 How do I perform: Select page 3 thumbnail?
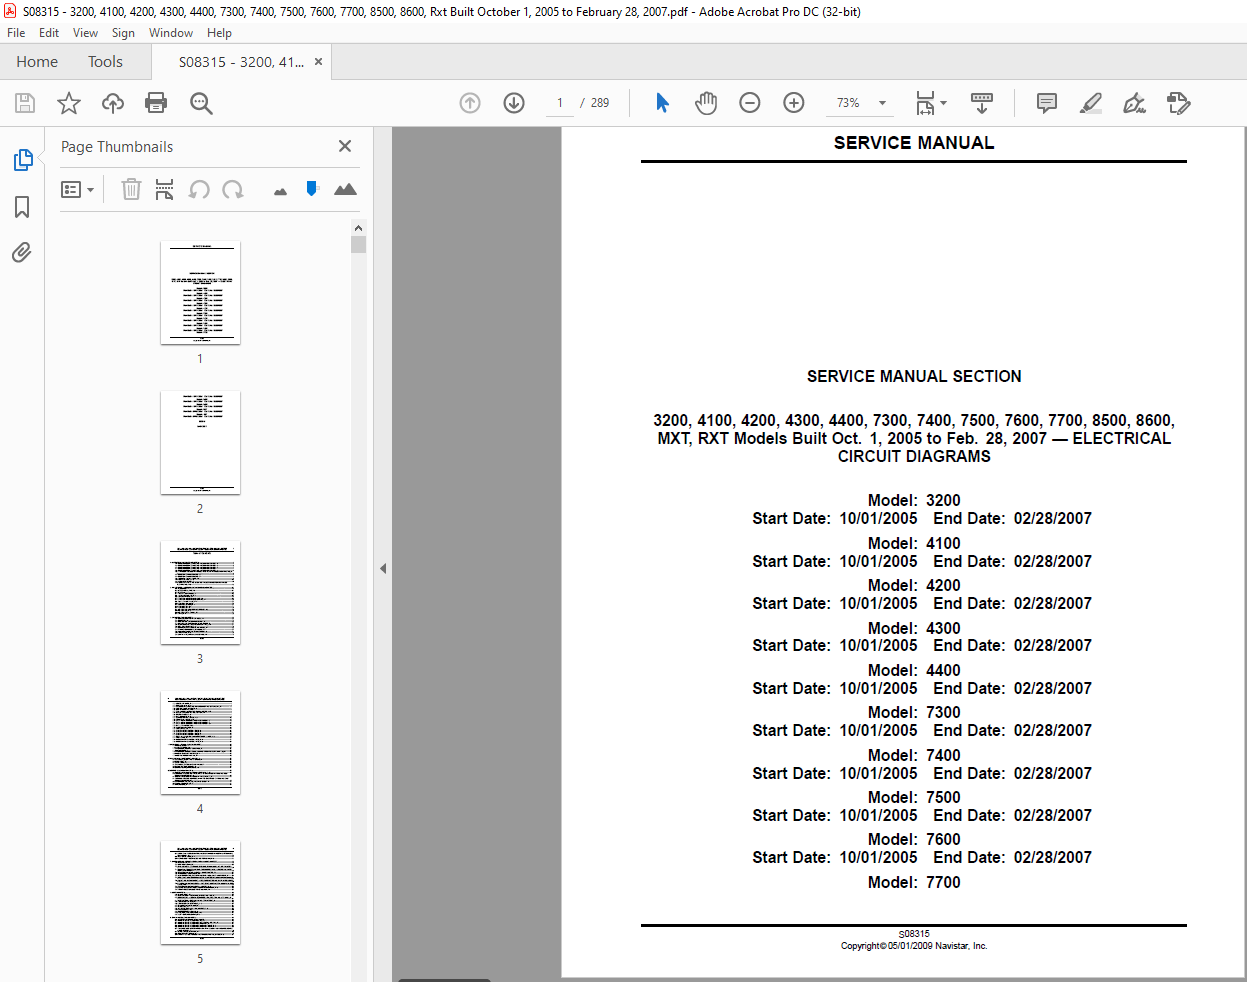(x=200, y=593)
